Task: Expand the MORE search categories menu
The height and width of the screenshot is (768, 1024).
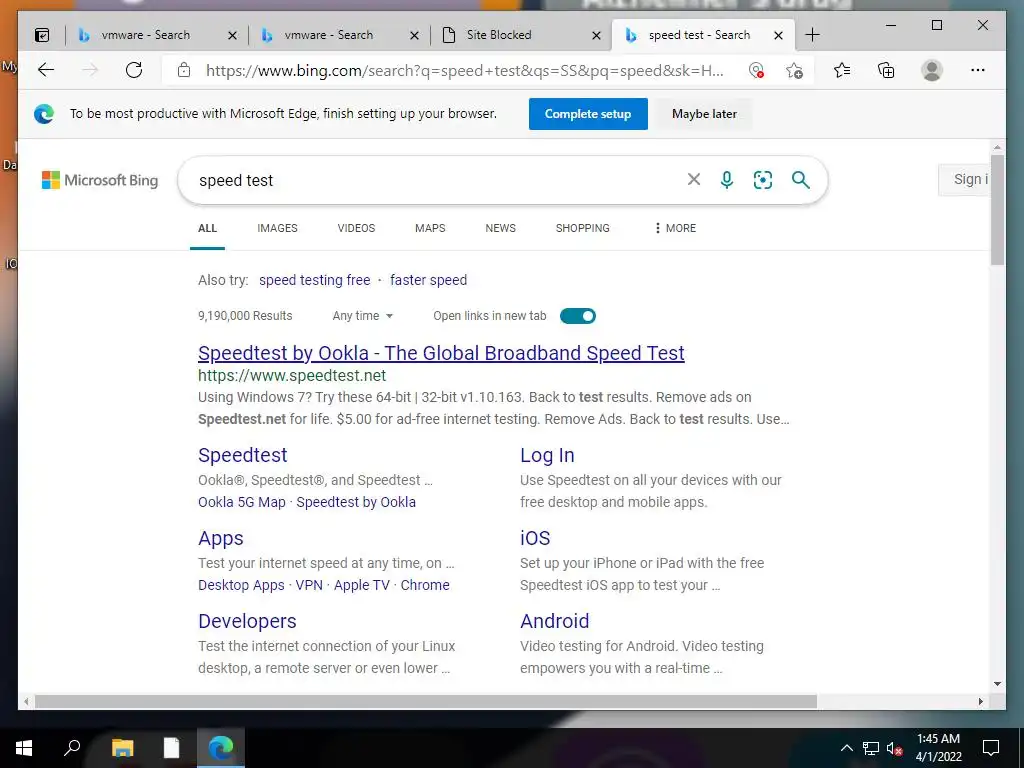Action: [675, 228]
